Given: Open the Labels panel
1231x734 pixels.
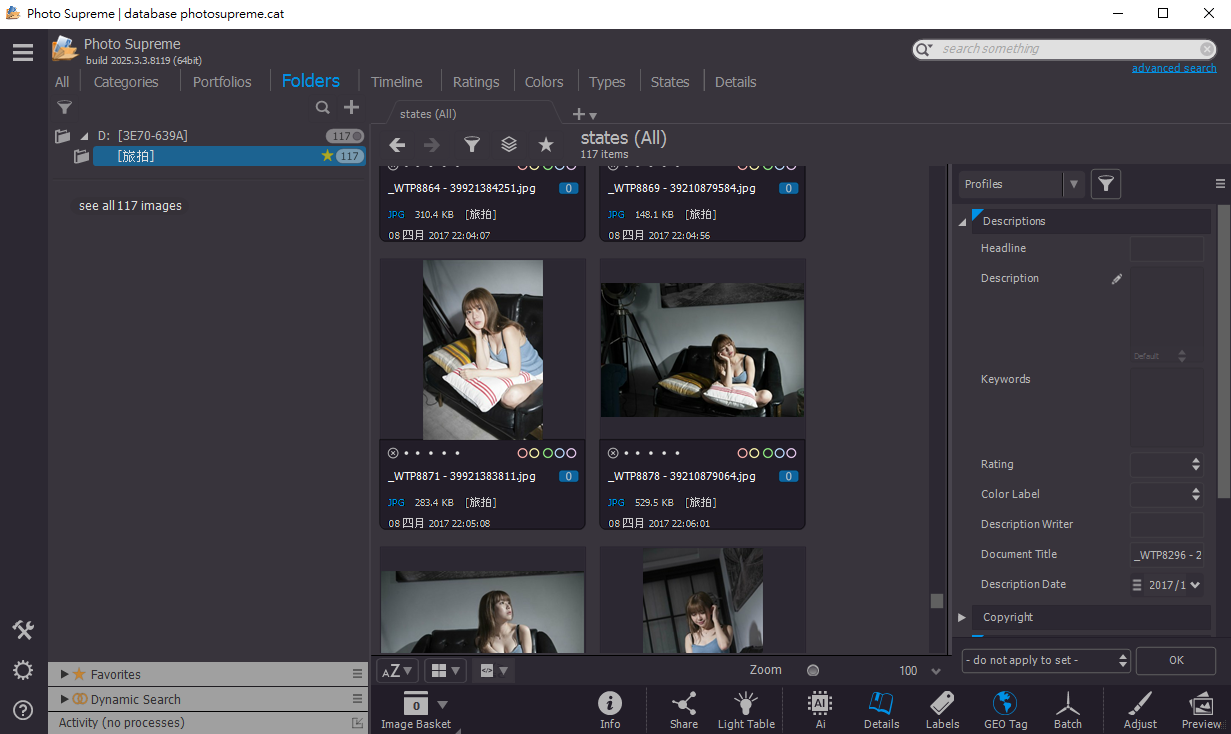Looking at the screenshot, I should click(x=942, y=709).
